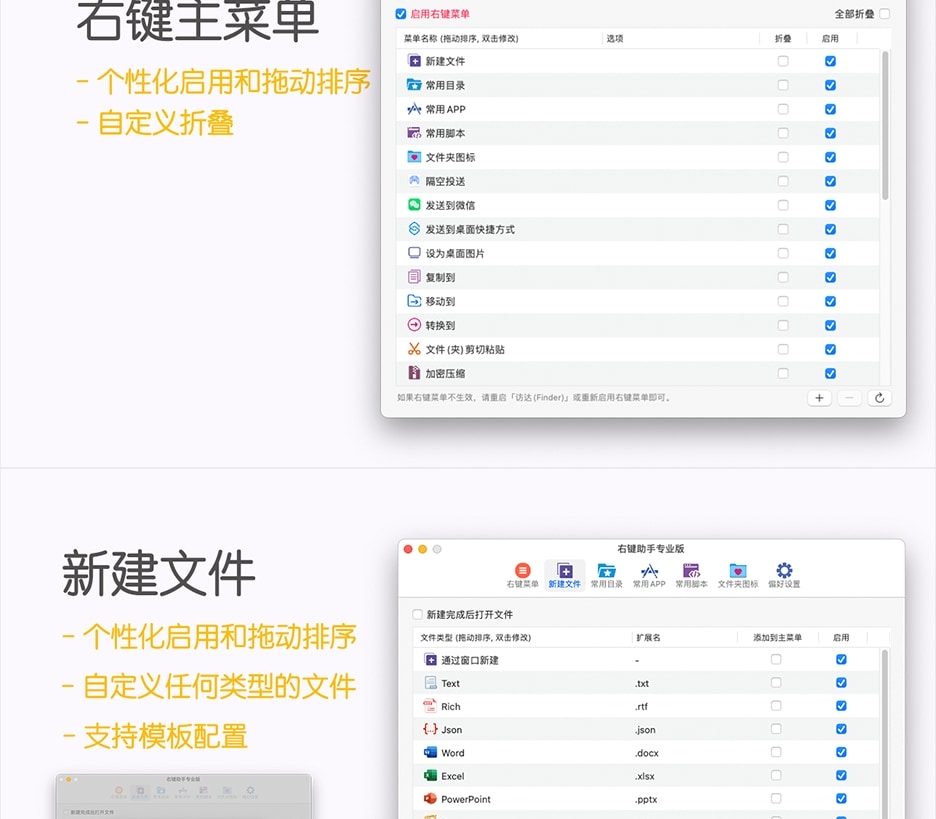Viewport: 936px width, 819px height.
Task: Click the 发送到微信 WeChat icon
Action: pos(414,205)
